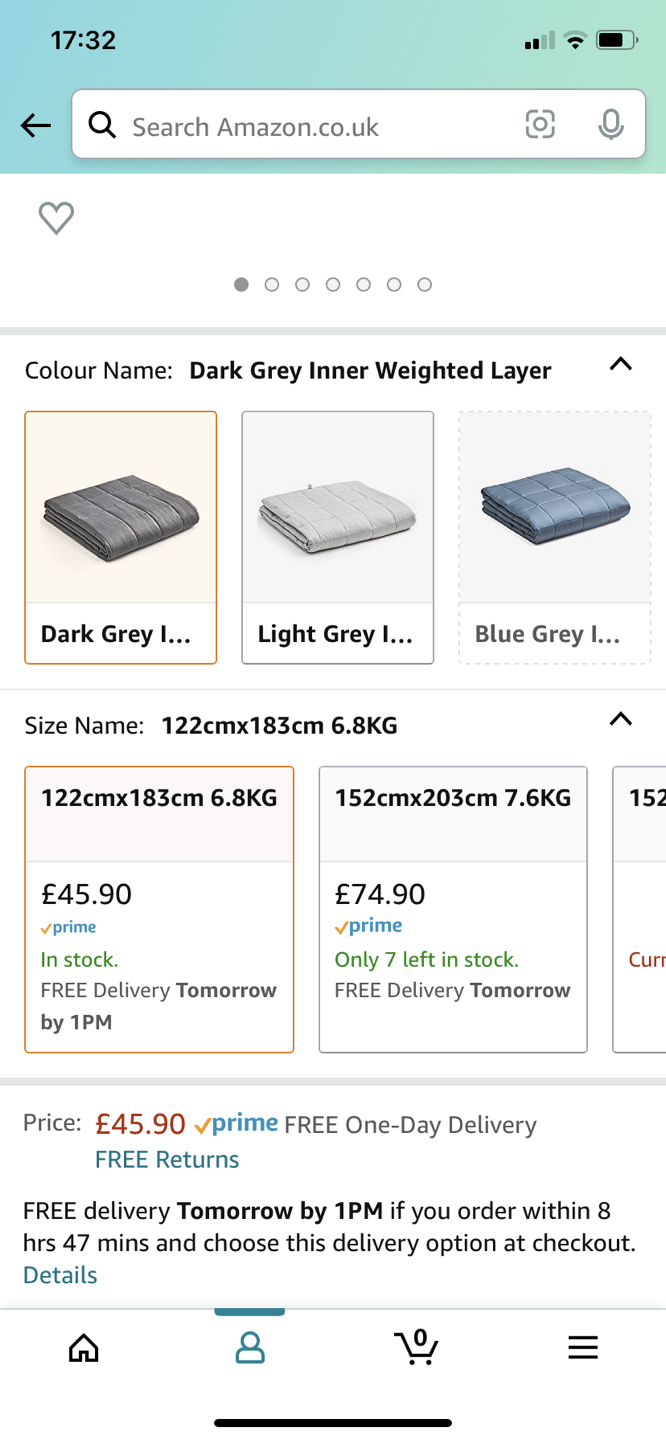Open the account profile tab icon
This screenshot has height=1440, width=666.
[x=250, y=1348]
